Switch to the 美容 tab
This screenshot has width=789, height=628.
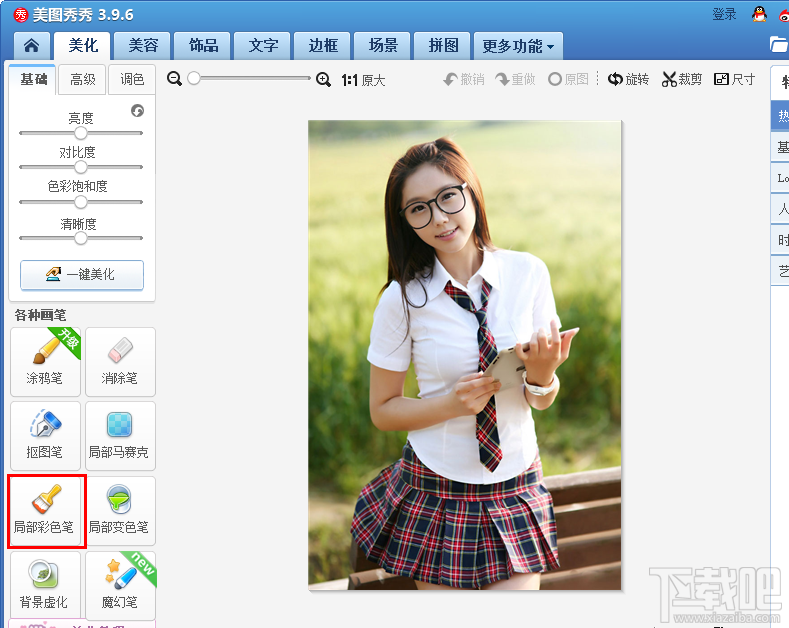click(142, 46)
